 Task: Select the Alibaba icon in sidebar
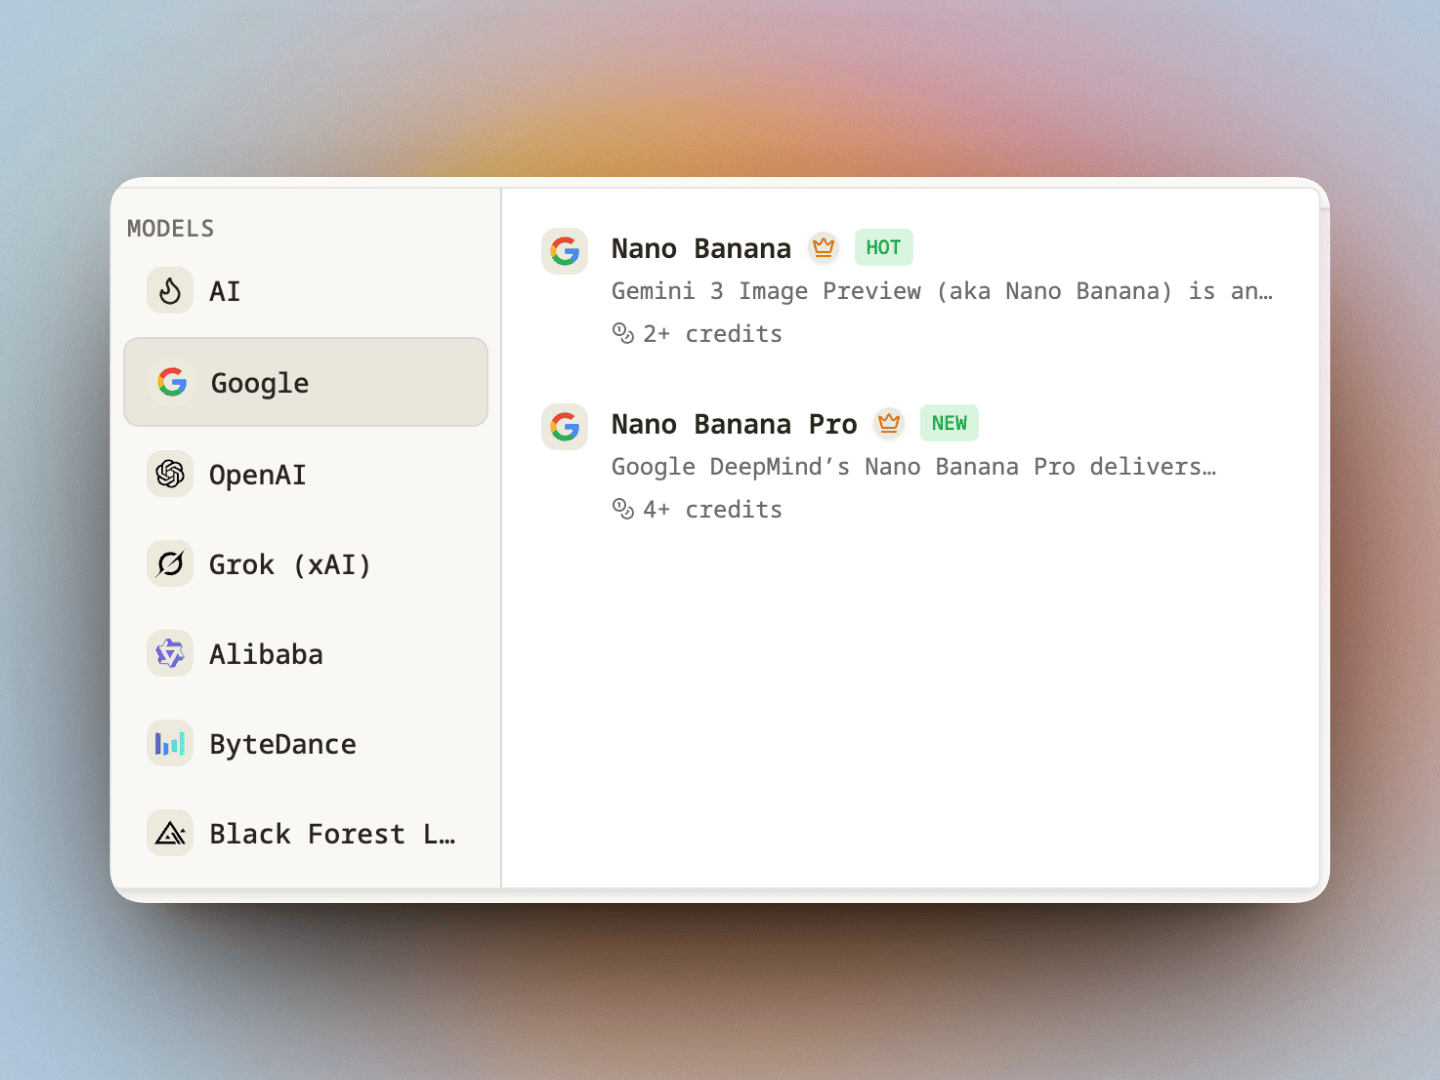click(170, 653)
